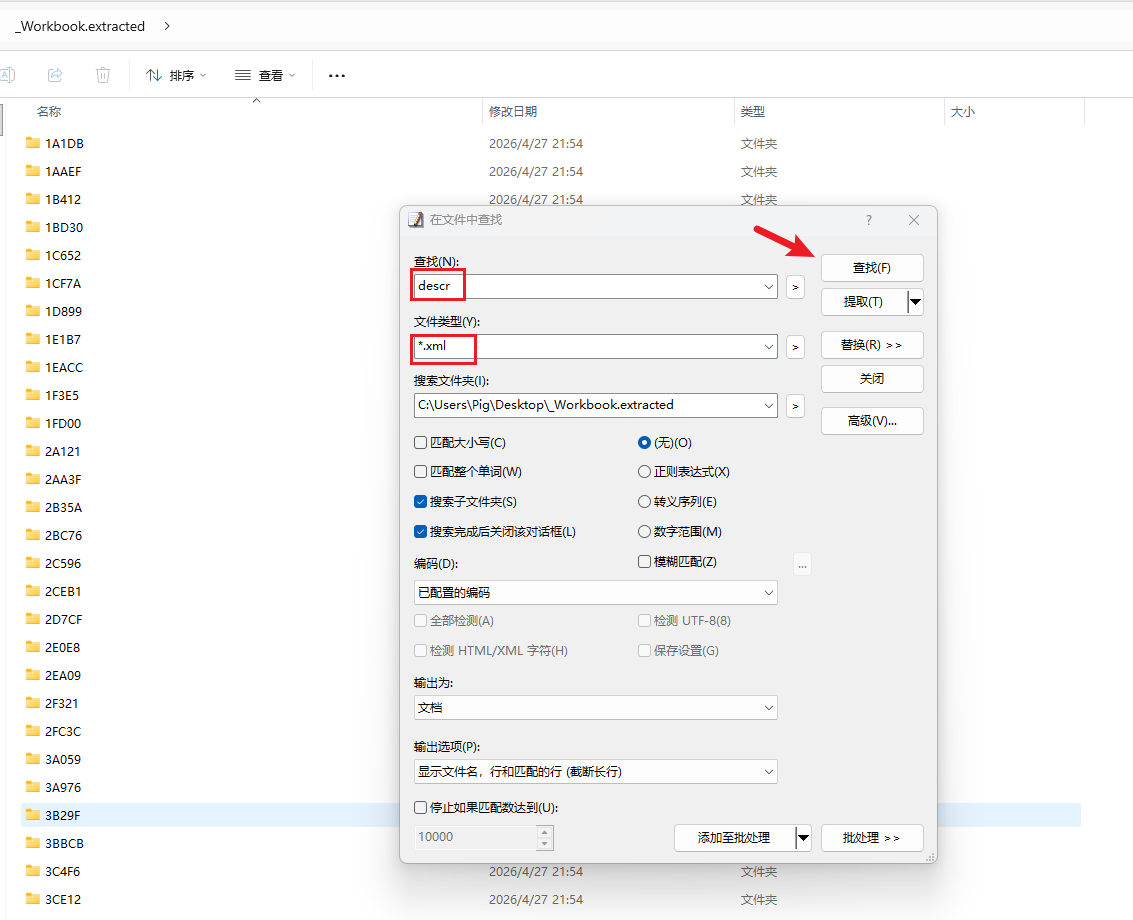This screenshot has height=920, width=1133.
Task: Open the Sort menu in toolbar
Action: (176, 75)
